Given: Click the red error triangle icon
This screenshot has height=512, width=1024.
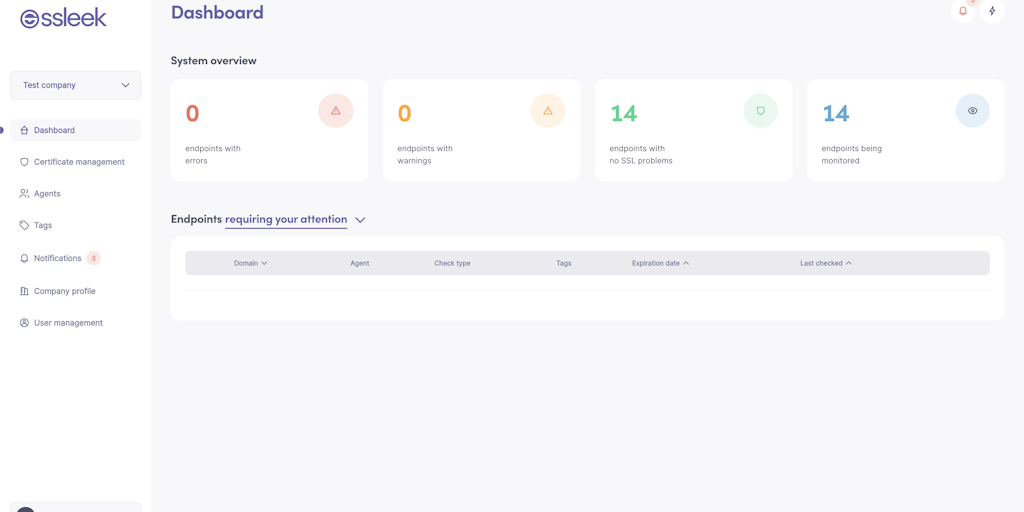Looking at the screenshot, I should (335, 111).
